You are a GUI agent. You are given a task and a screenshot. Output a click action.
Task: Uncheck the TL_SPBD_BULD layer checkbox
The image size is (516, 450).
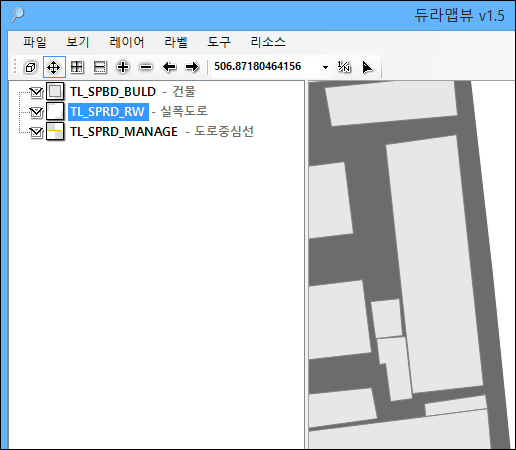(x=36, y=92)
